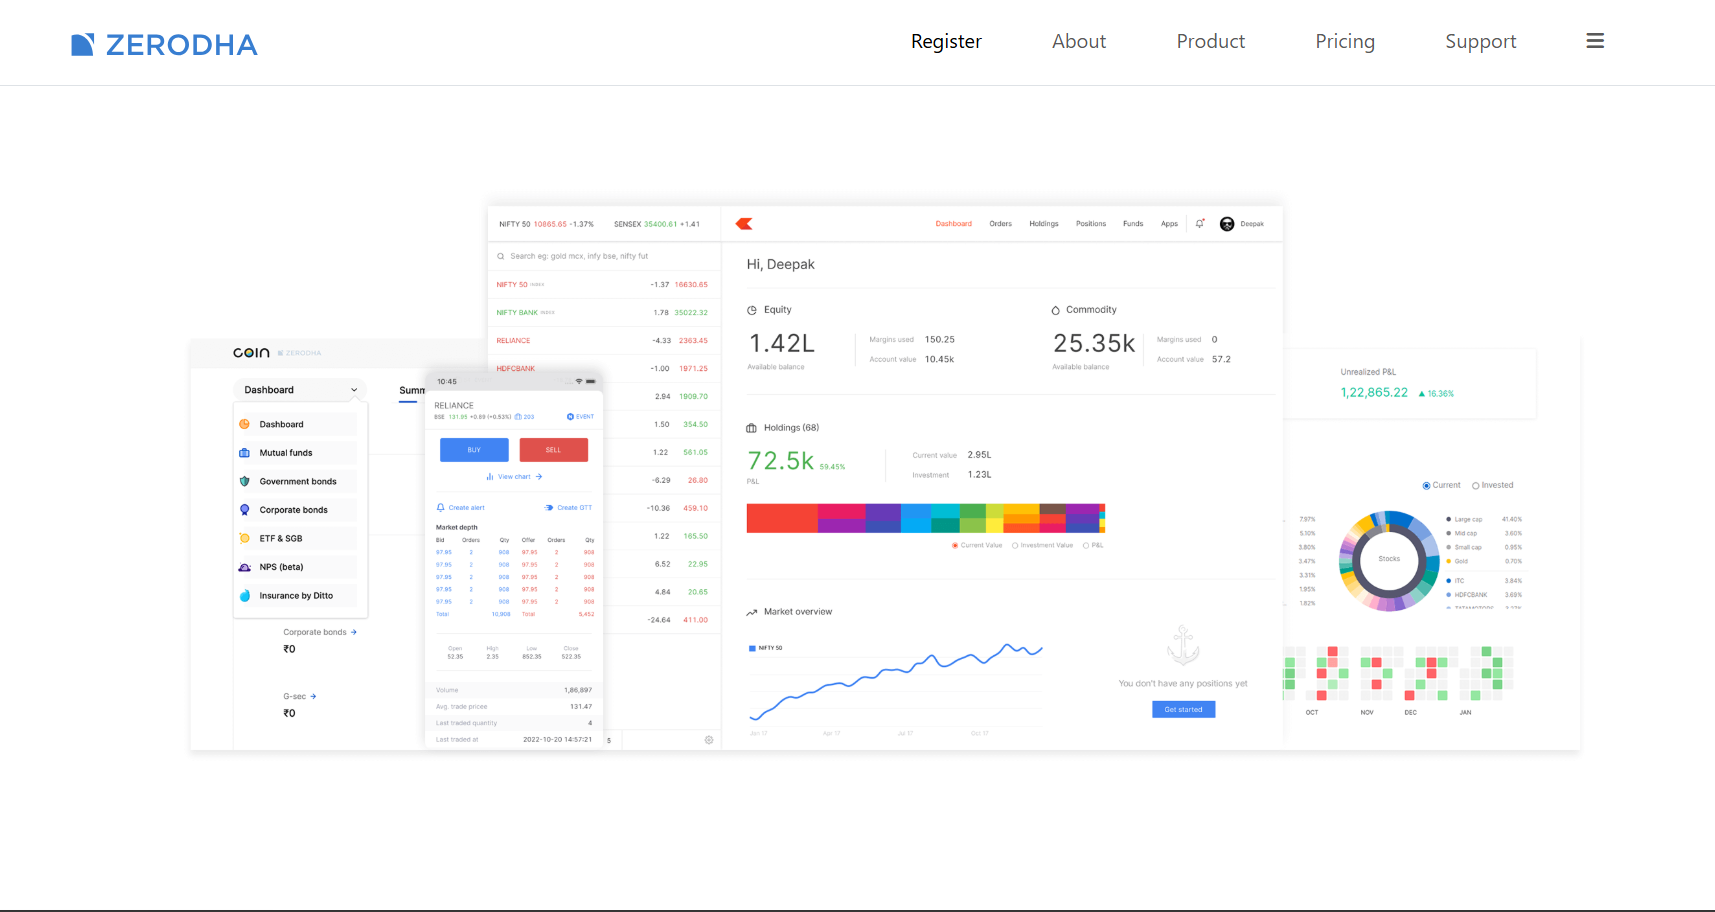This screenshot has width=1715, height=912.
Task: Click the Market overview trend icon
Action: (752, 612)
